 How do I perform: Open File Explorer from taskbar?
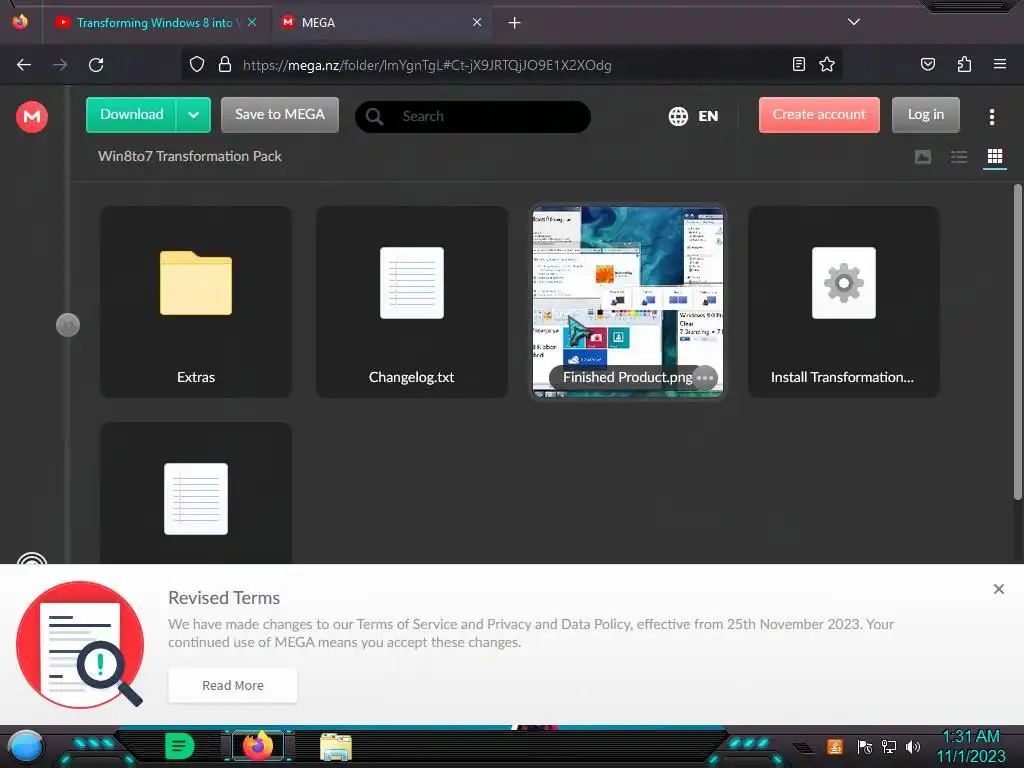click(x=336, y=746)
